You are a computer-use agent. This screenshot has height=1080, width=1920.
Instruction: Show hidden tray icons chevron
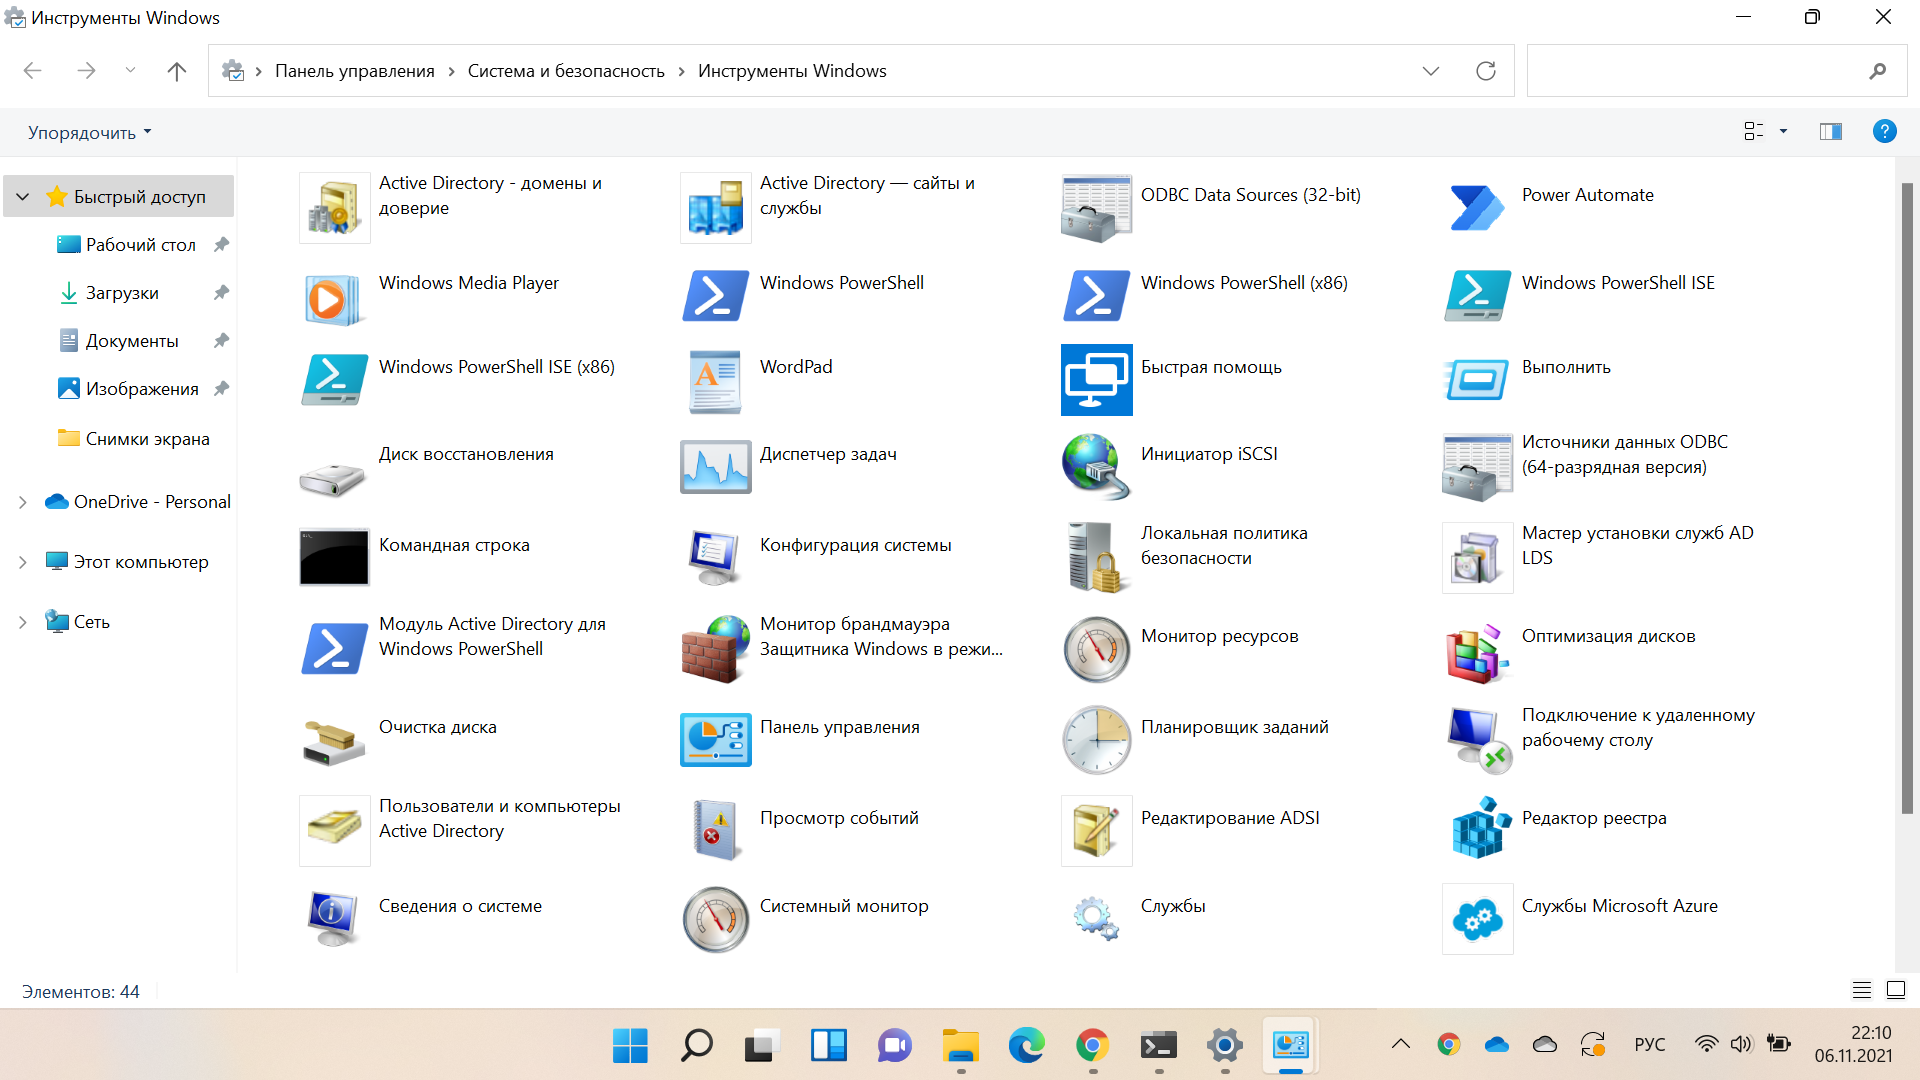pyautogui.click(x=1401, y=1044)
